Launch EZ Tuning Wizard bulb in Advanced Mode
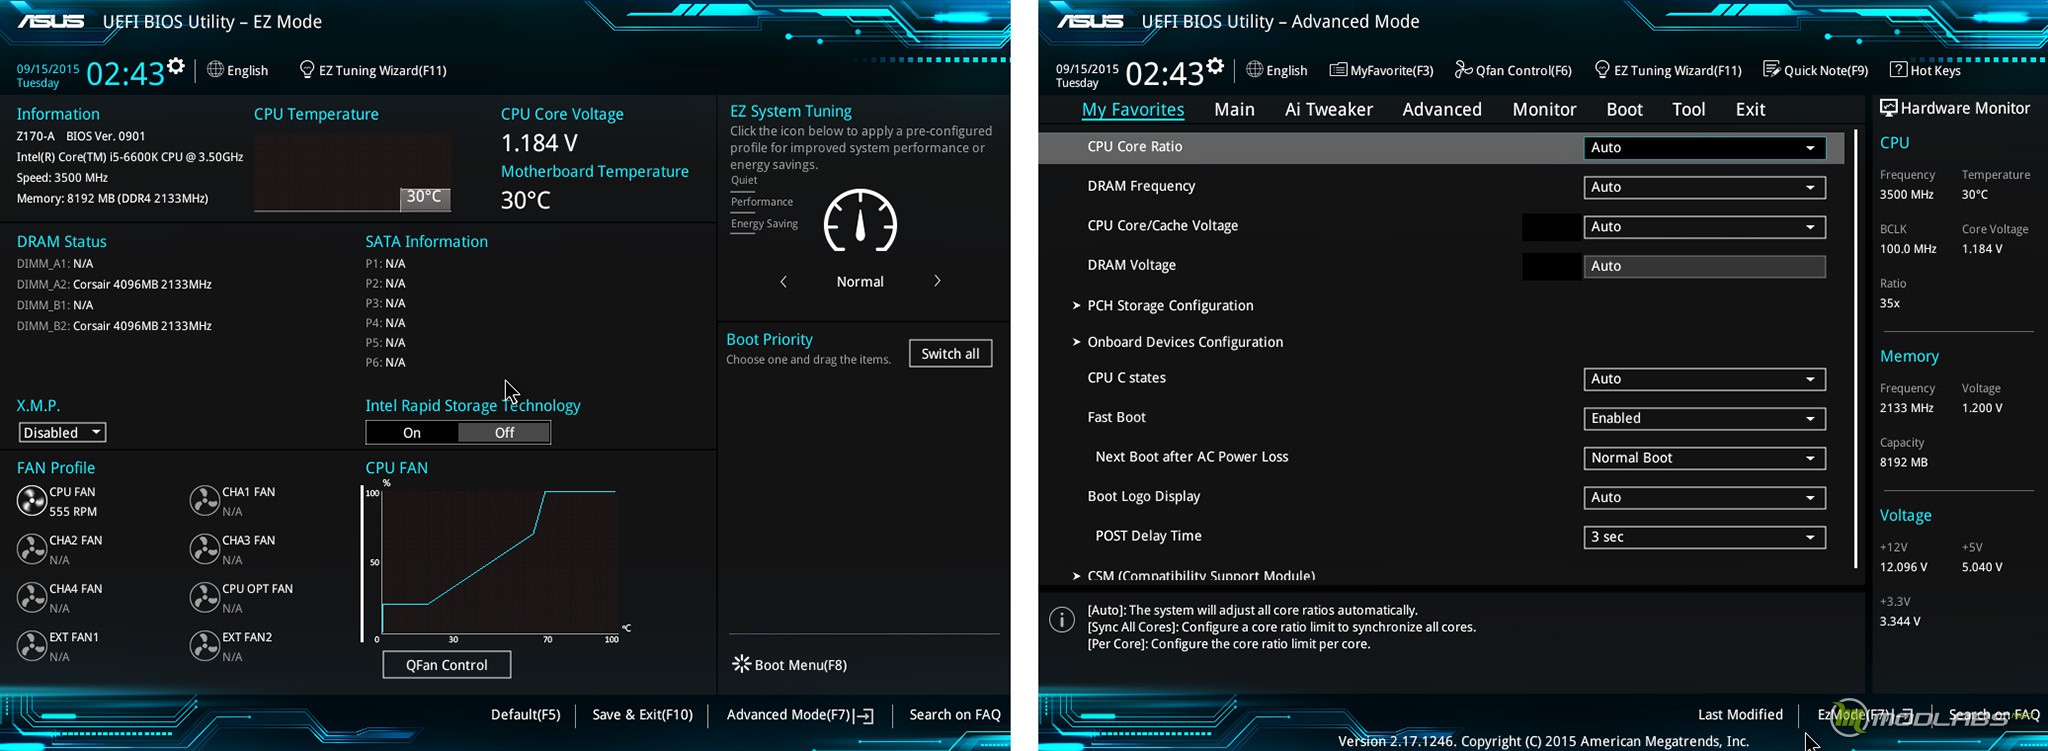Image resolution: width=2048 pixels, height=751 pixels. tap(1602, 69)
